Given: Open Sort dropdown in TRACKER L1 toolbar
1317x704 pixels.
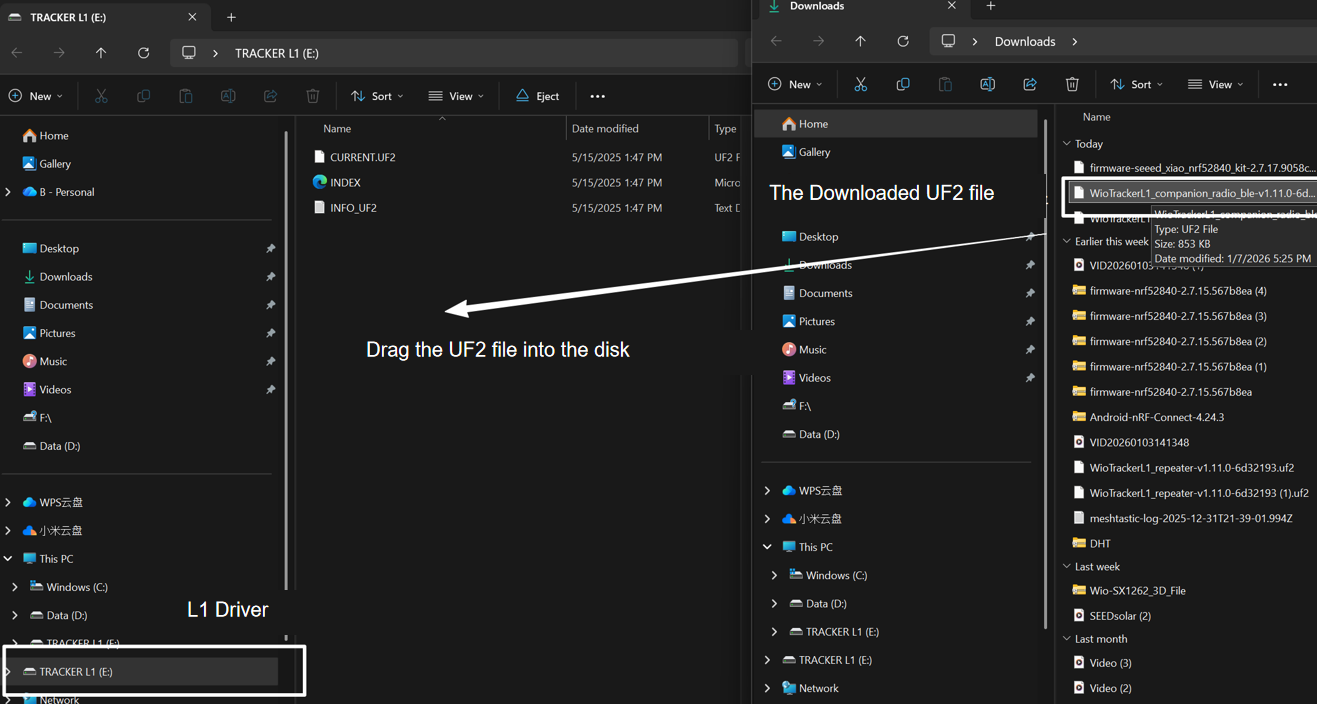Looking at the screenshot, I should point(377,96).
